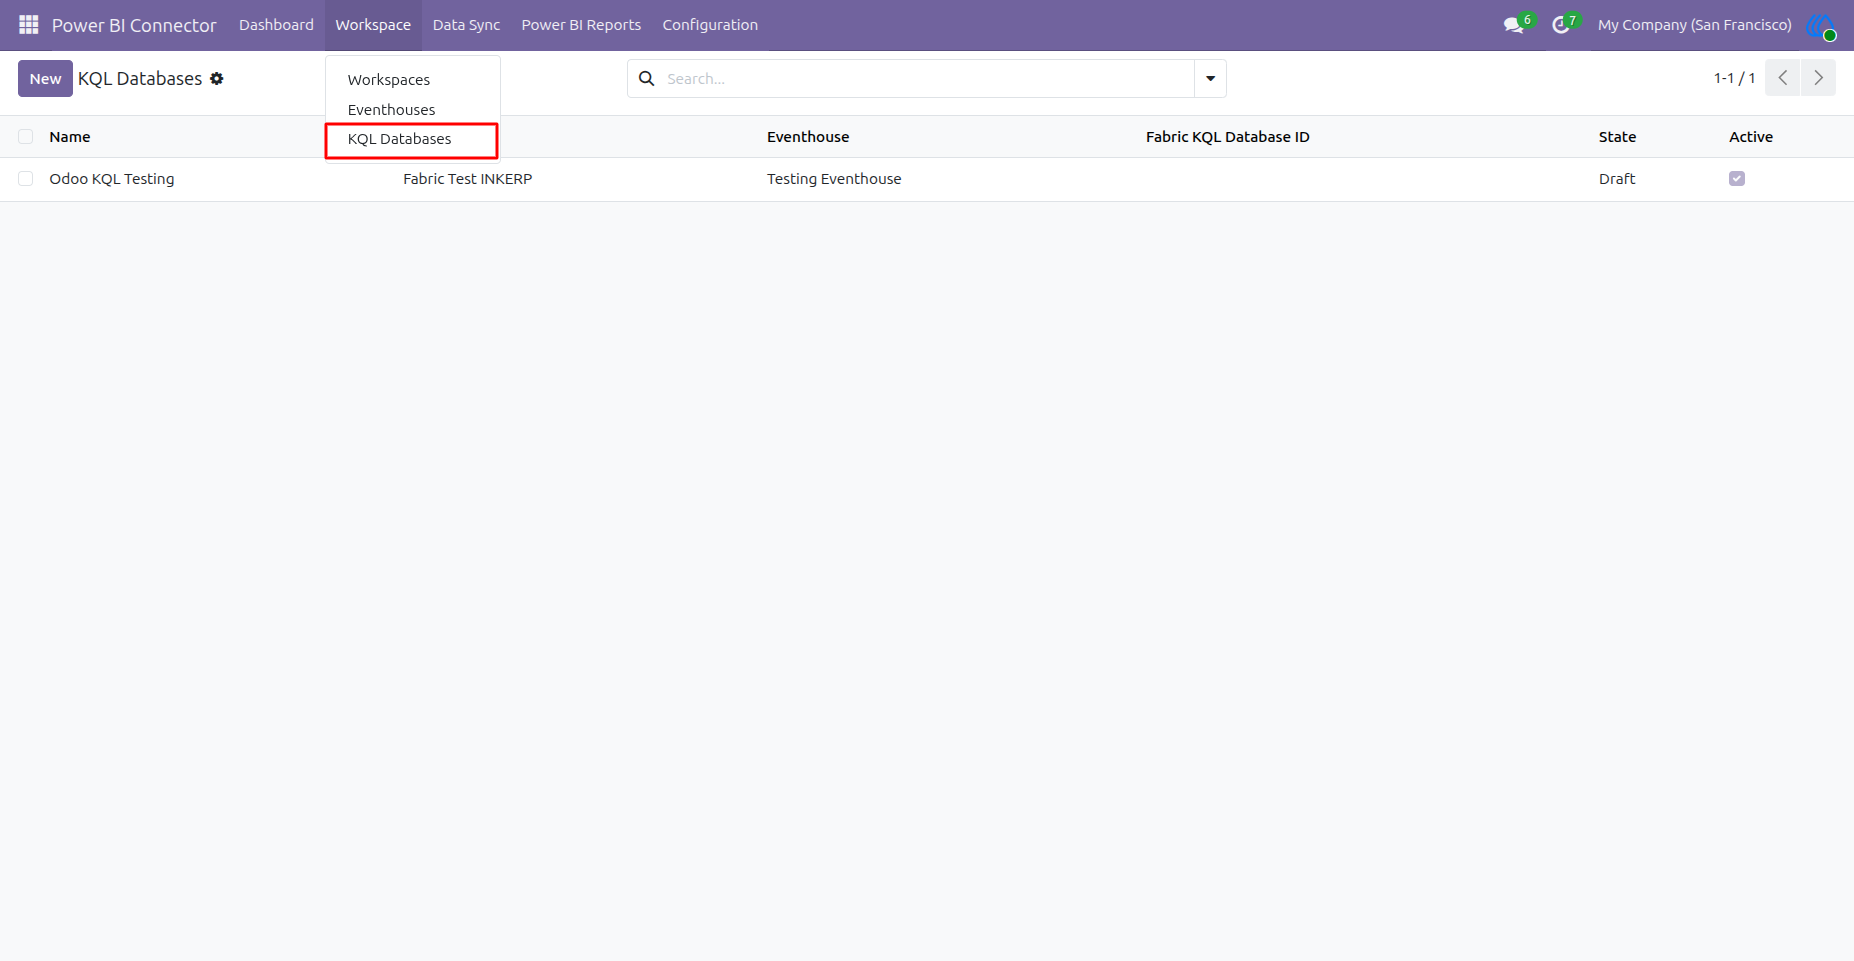Toggle select-all checkbox in header row
Image resolution: width=1854 pixels, height=961 pixels.
point(26,137)
